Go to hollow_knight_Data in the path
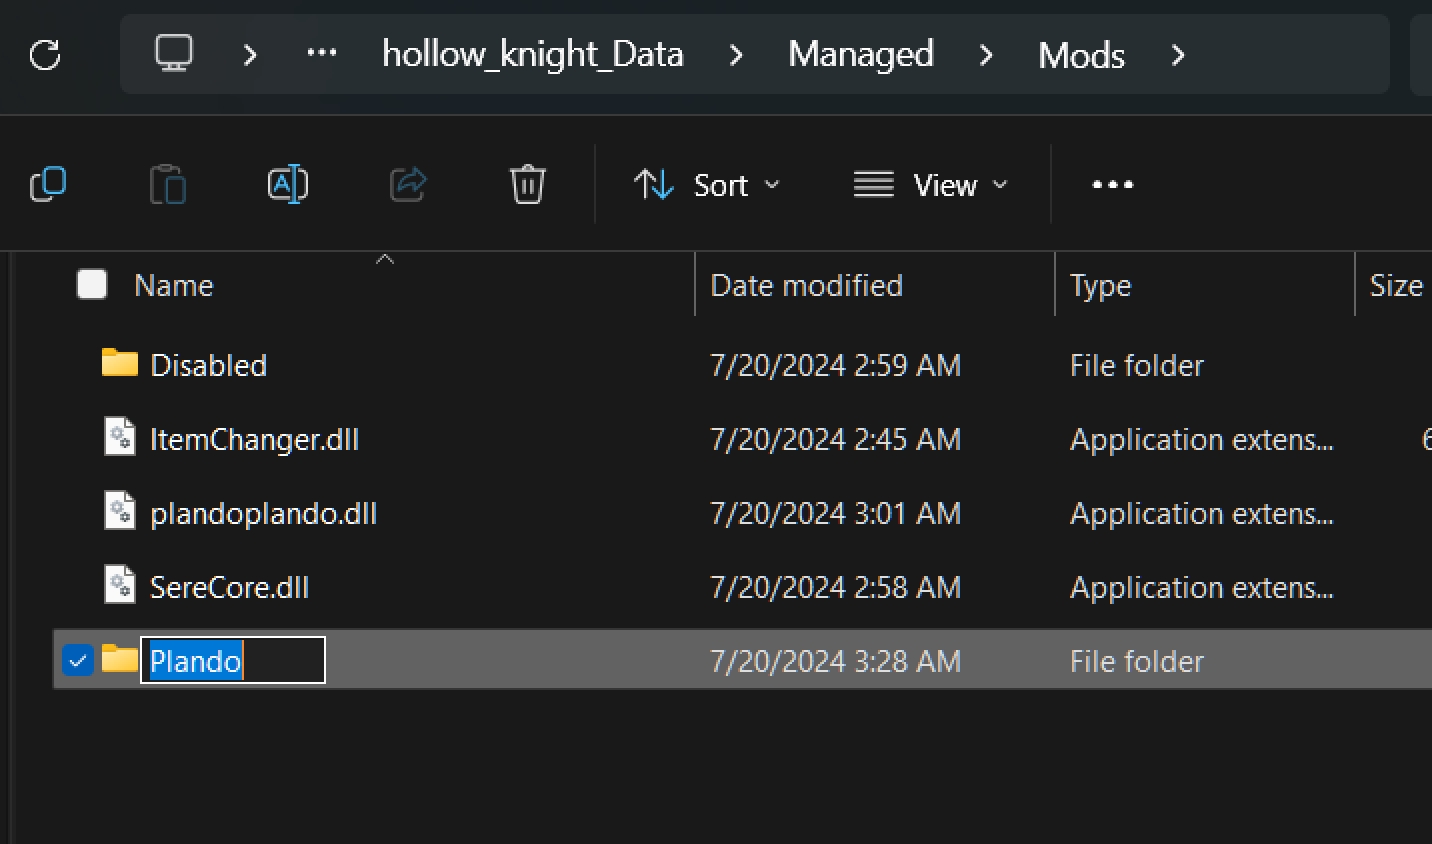Screen dimensions: 1432x844 click(x=532, y=54)
